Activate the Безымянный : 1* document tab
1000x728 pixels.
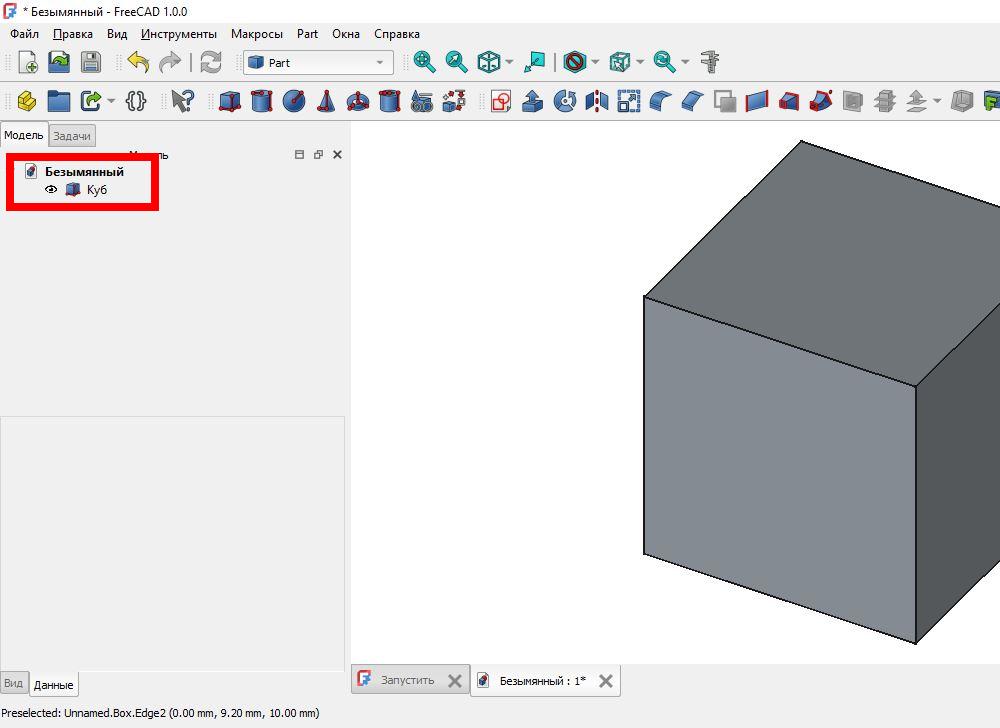tap(543, 681)
